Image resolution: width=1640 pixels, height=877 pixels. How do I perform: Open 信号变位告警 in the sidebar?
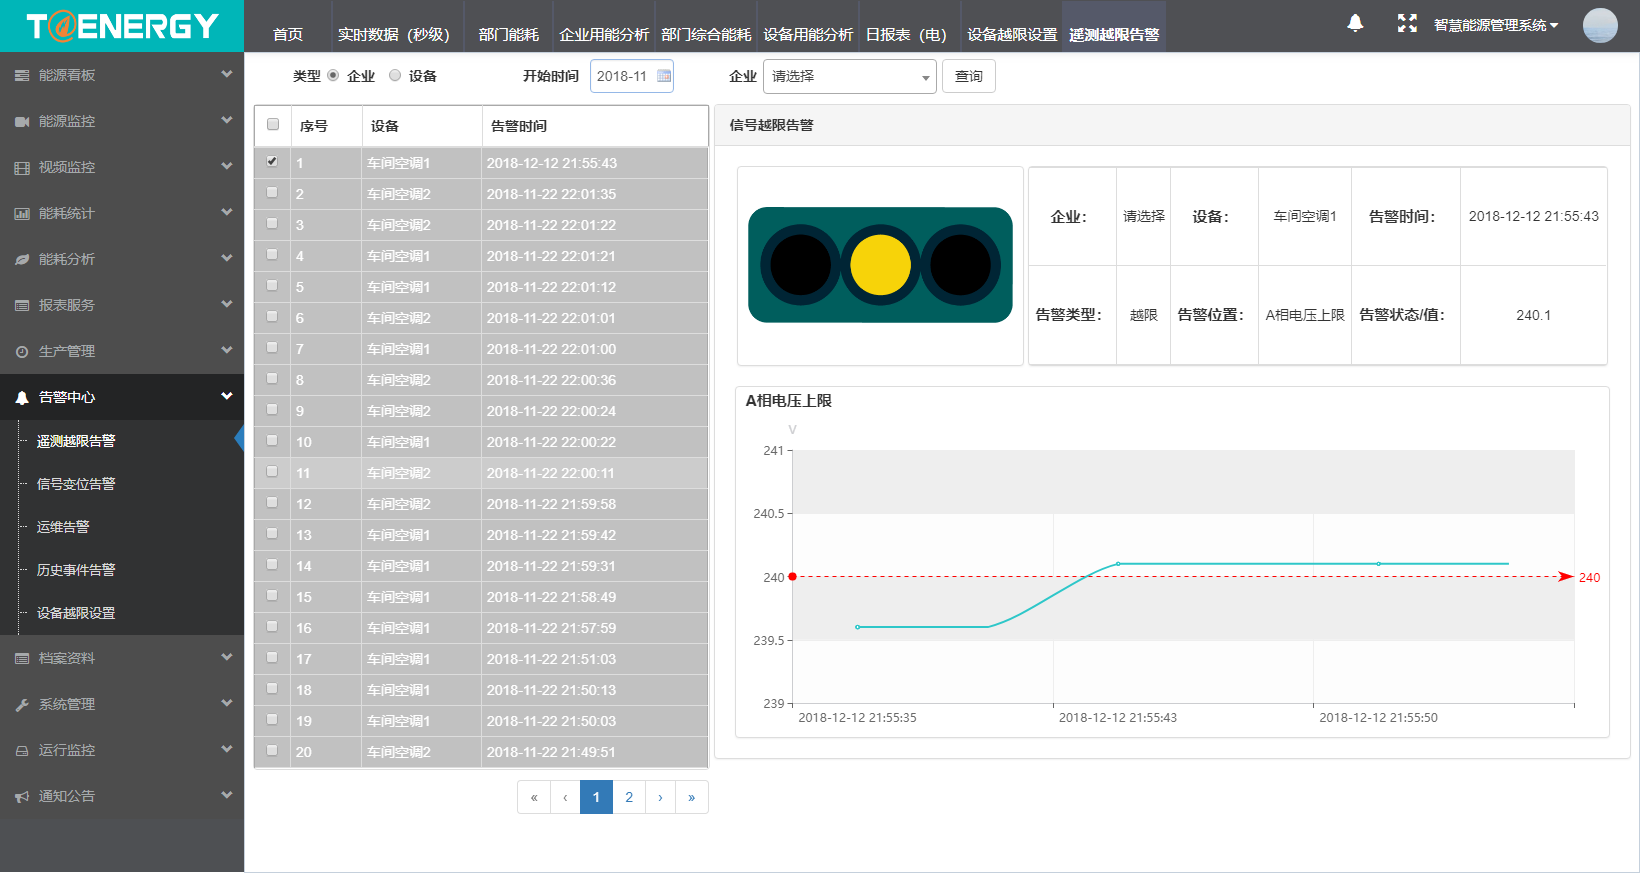click(x=76, y=484)
